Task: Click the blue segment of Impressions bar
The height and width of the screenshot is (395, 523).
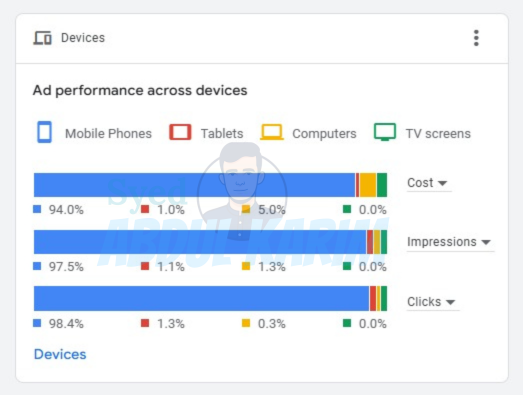Action: (x=200, y=242)
